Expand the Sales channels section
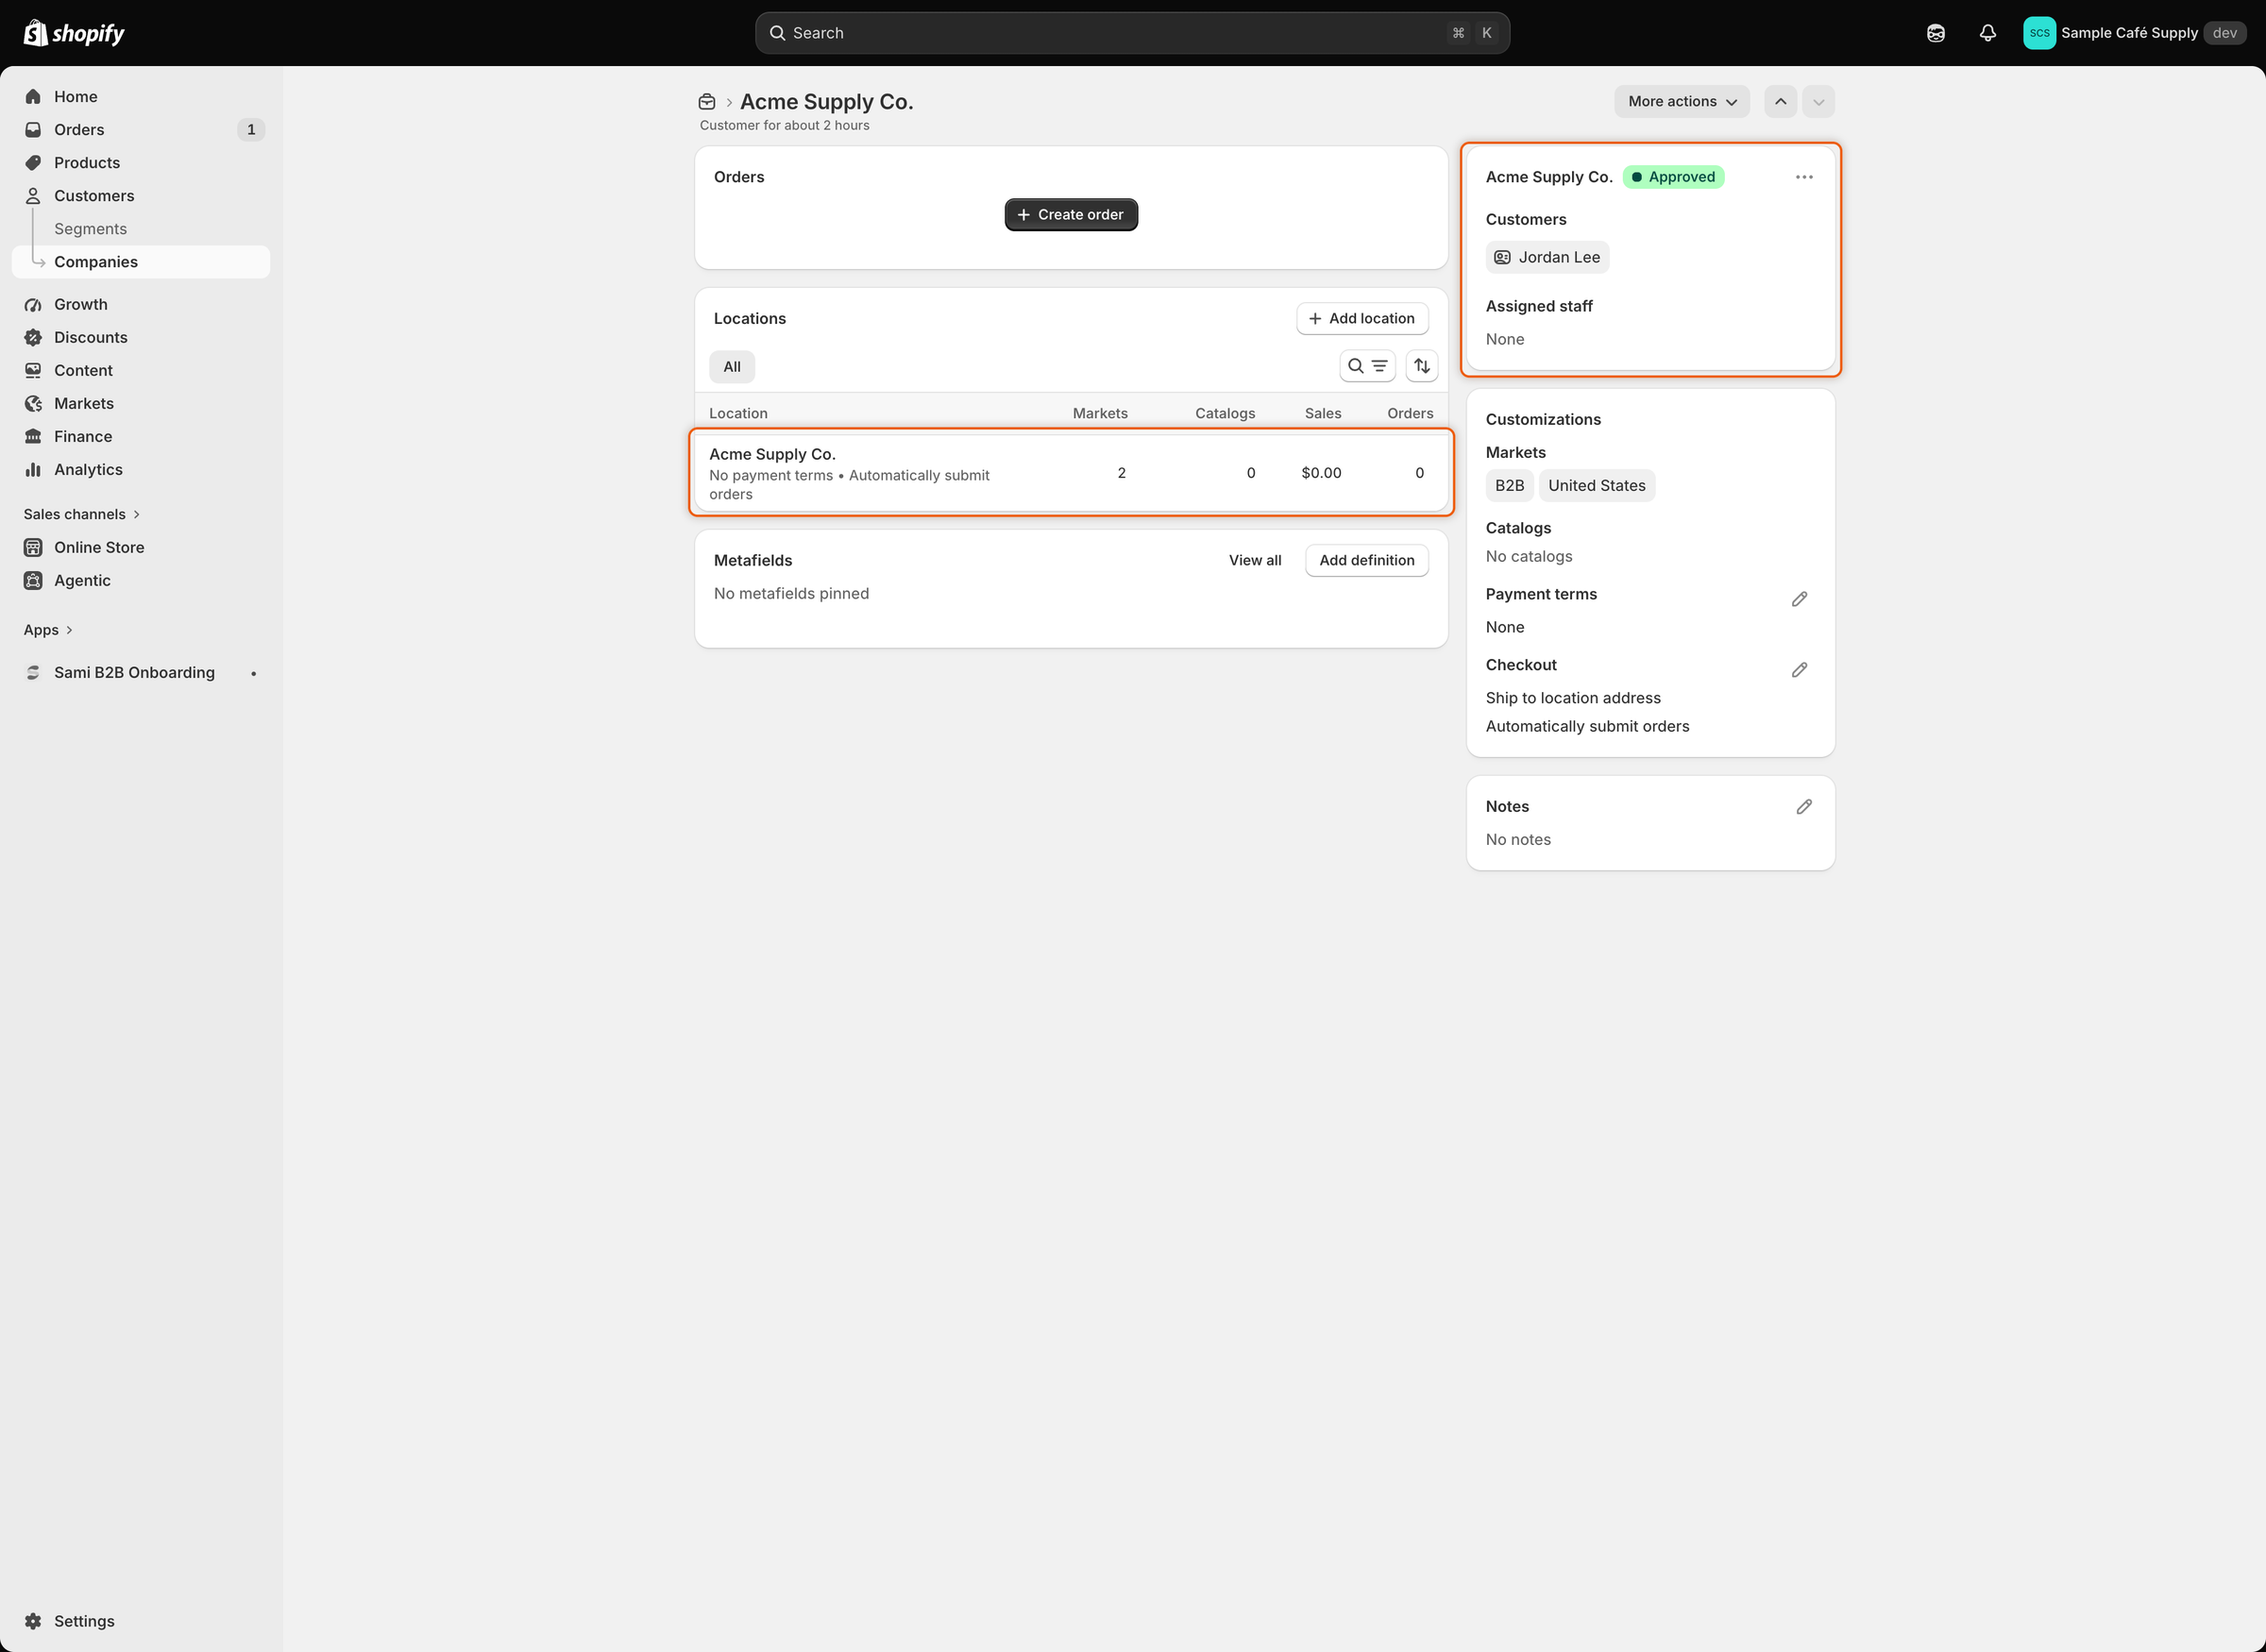 (82, 515)
